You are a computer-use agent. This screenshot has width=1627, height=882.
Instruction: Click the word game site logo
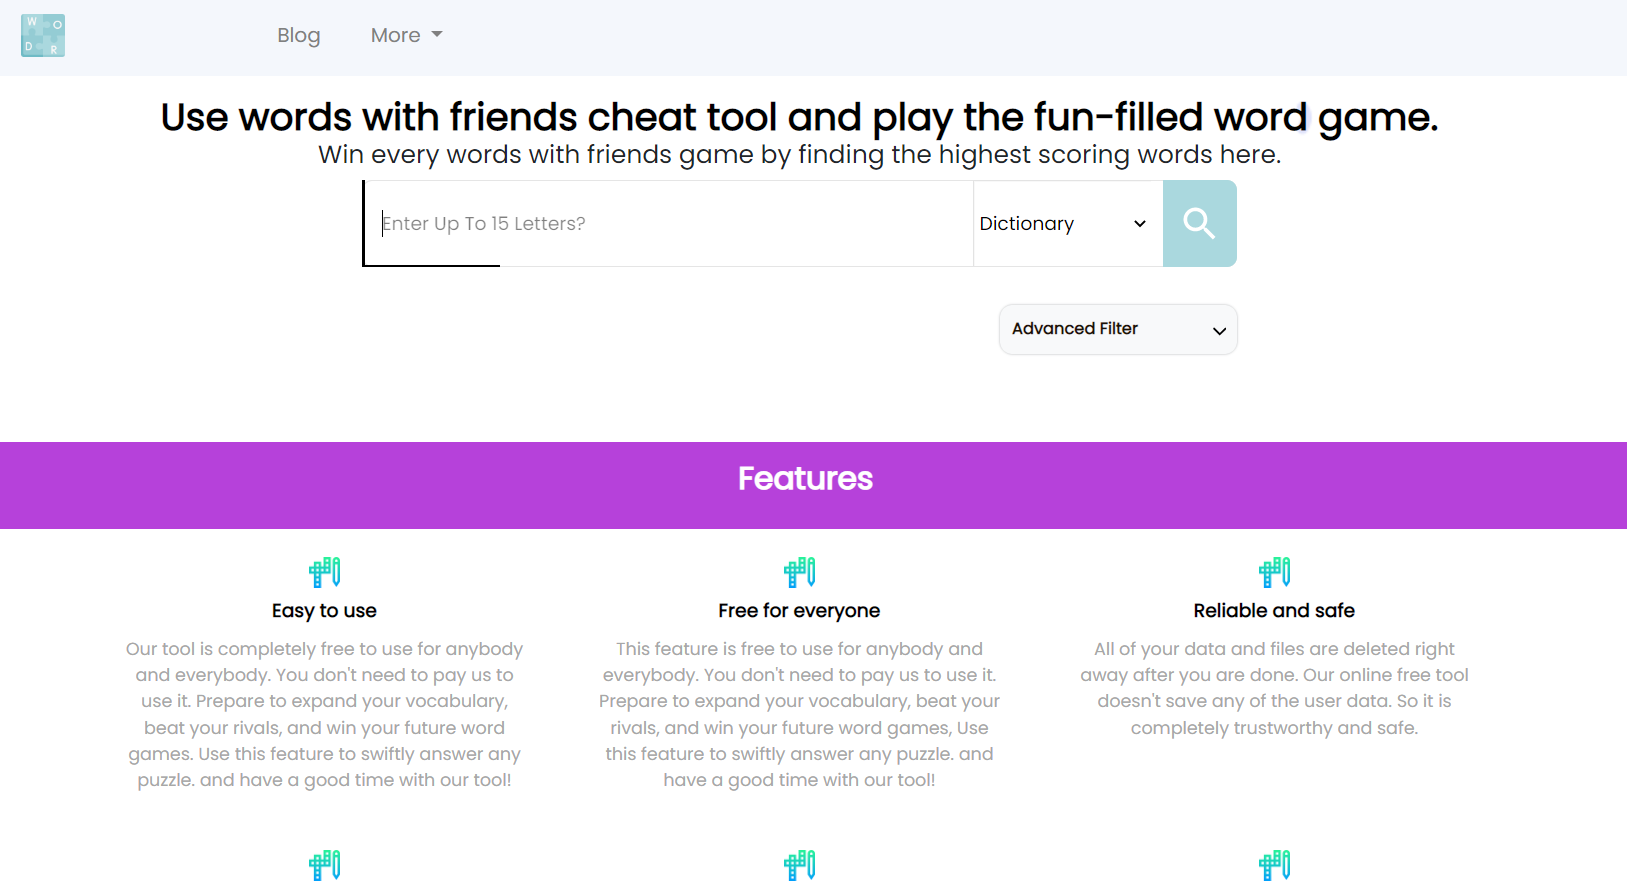coord(43,36)
